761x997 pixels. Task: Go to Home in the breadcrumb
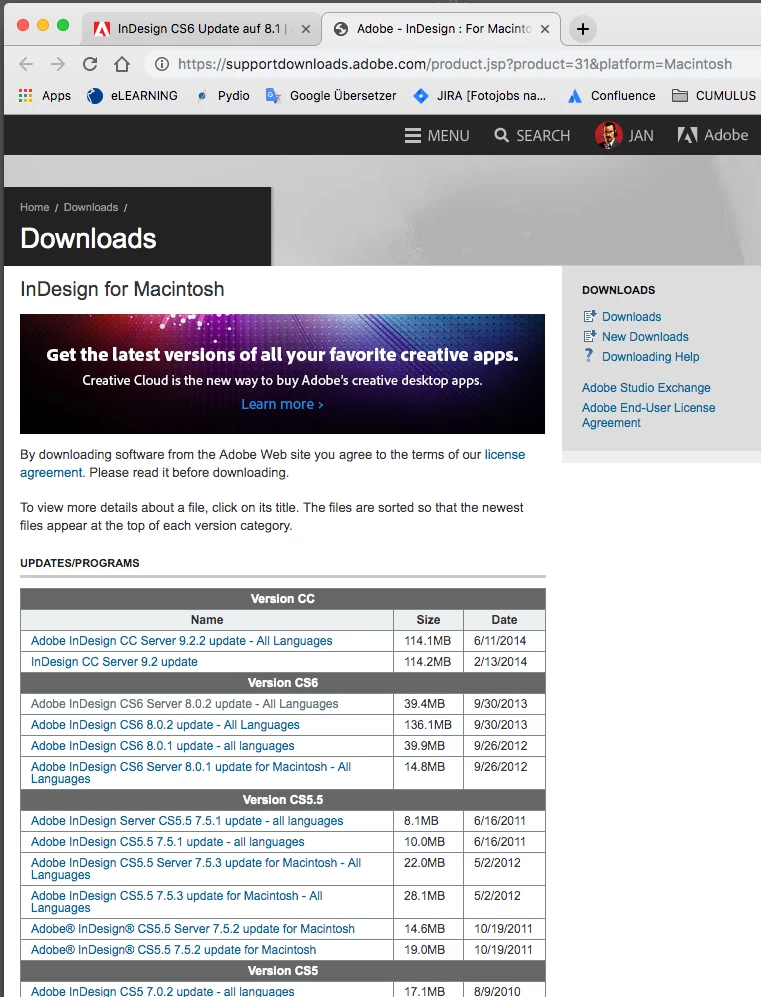click(34, 207)
